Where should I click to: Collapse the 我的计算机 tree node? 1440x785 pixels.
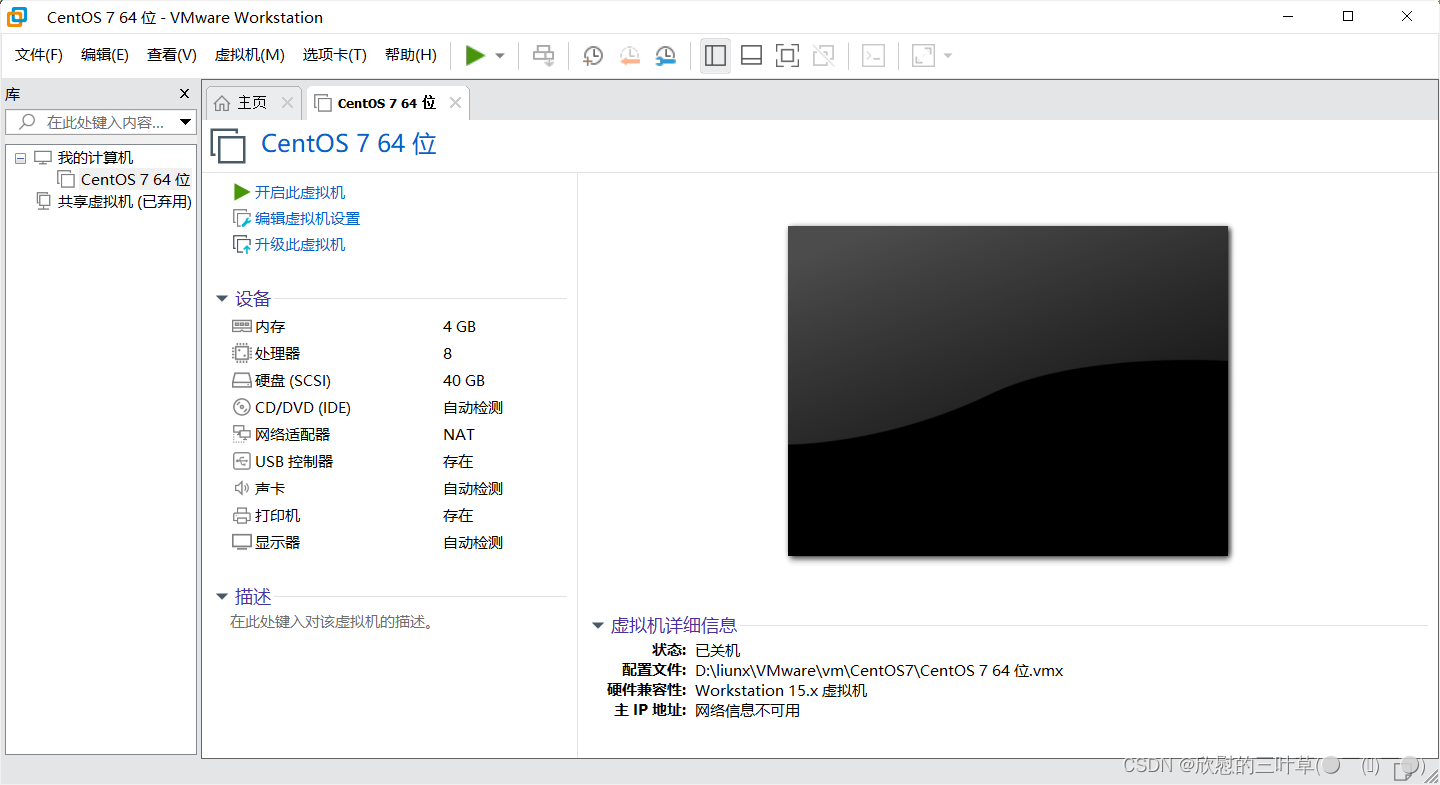(20, 158)
